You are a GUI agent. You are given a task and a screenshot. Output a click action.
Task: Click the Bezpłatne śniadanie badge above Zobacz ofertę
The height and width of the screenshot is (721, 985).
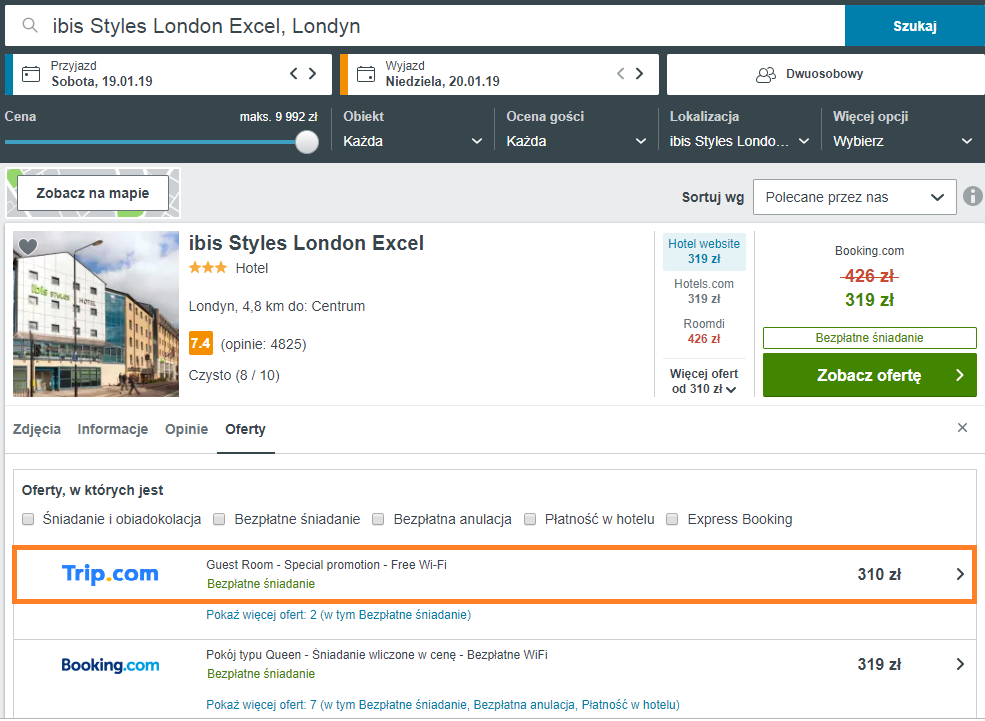coord(869,338)
